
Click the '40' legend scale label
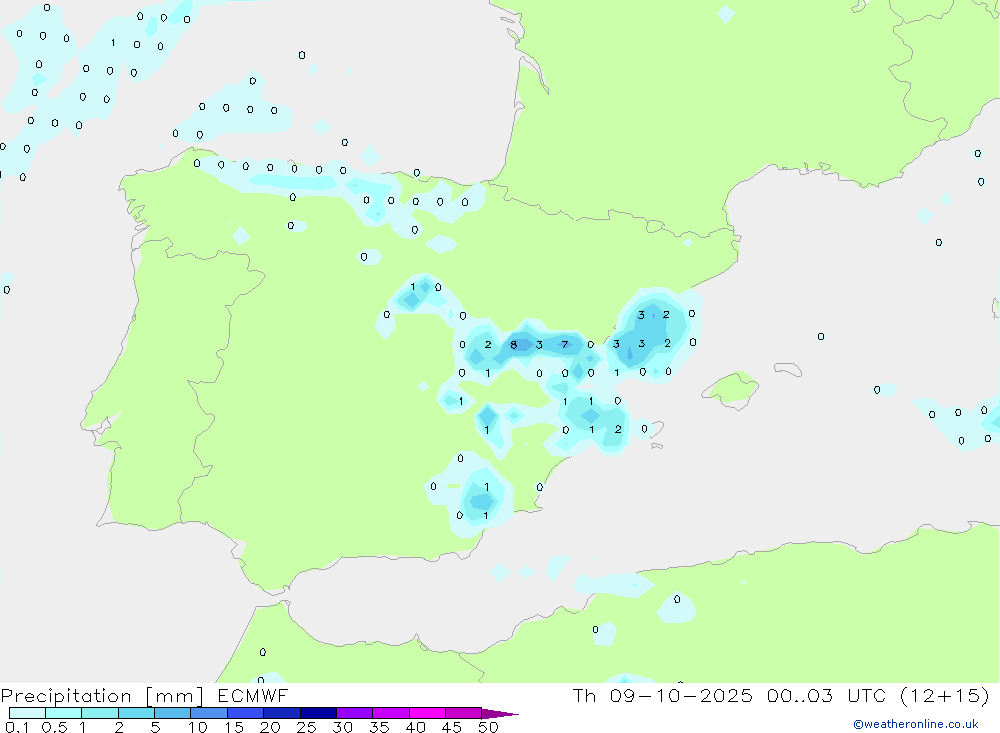click(415, 727)
